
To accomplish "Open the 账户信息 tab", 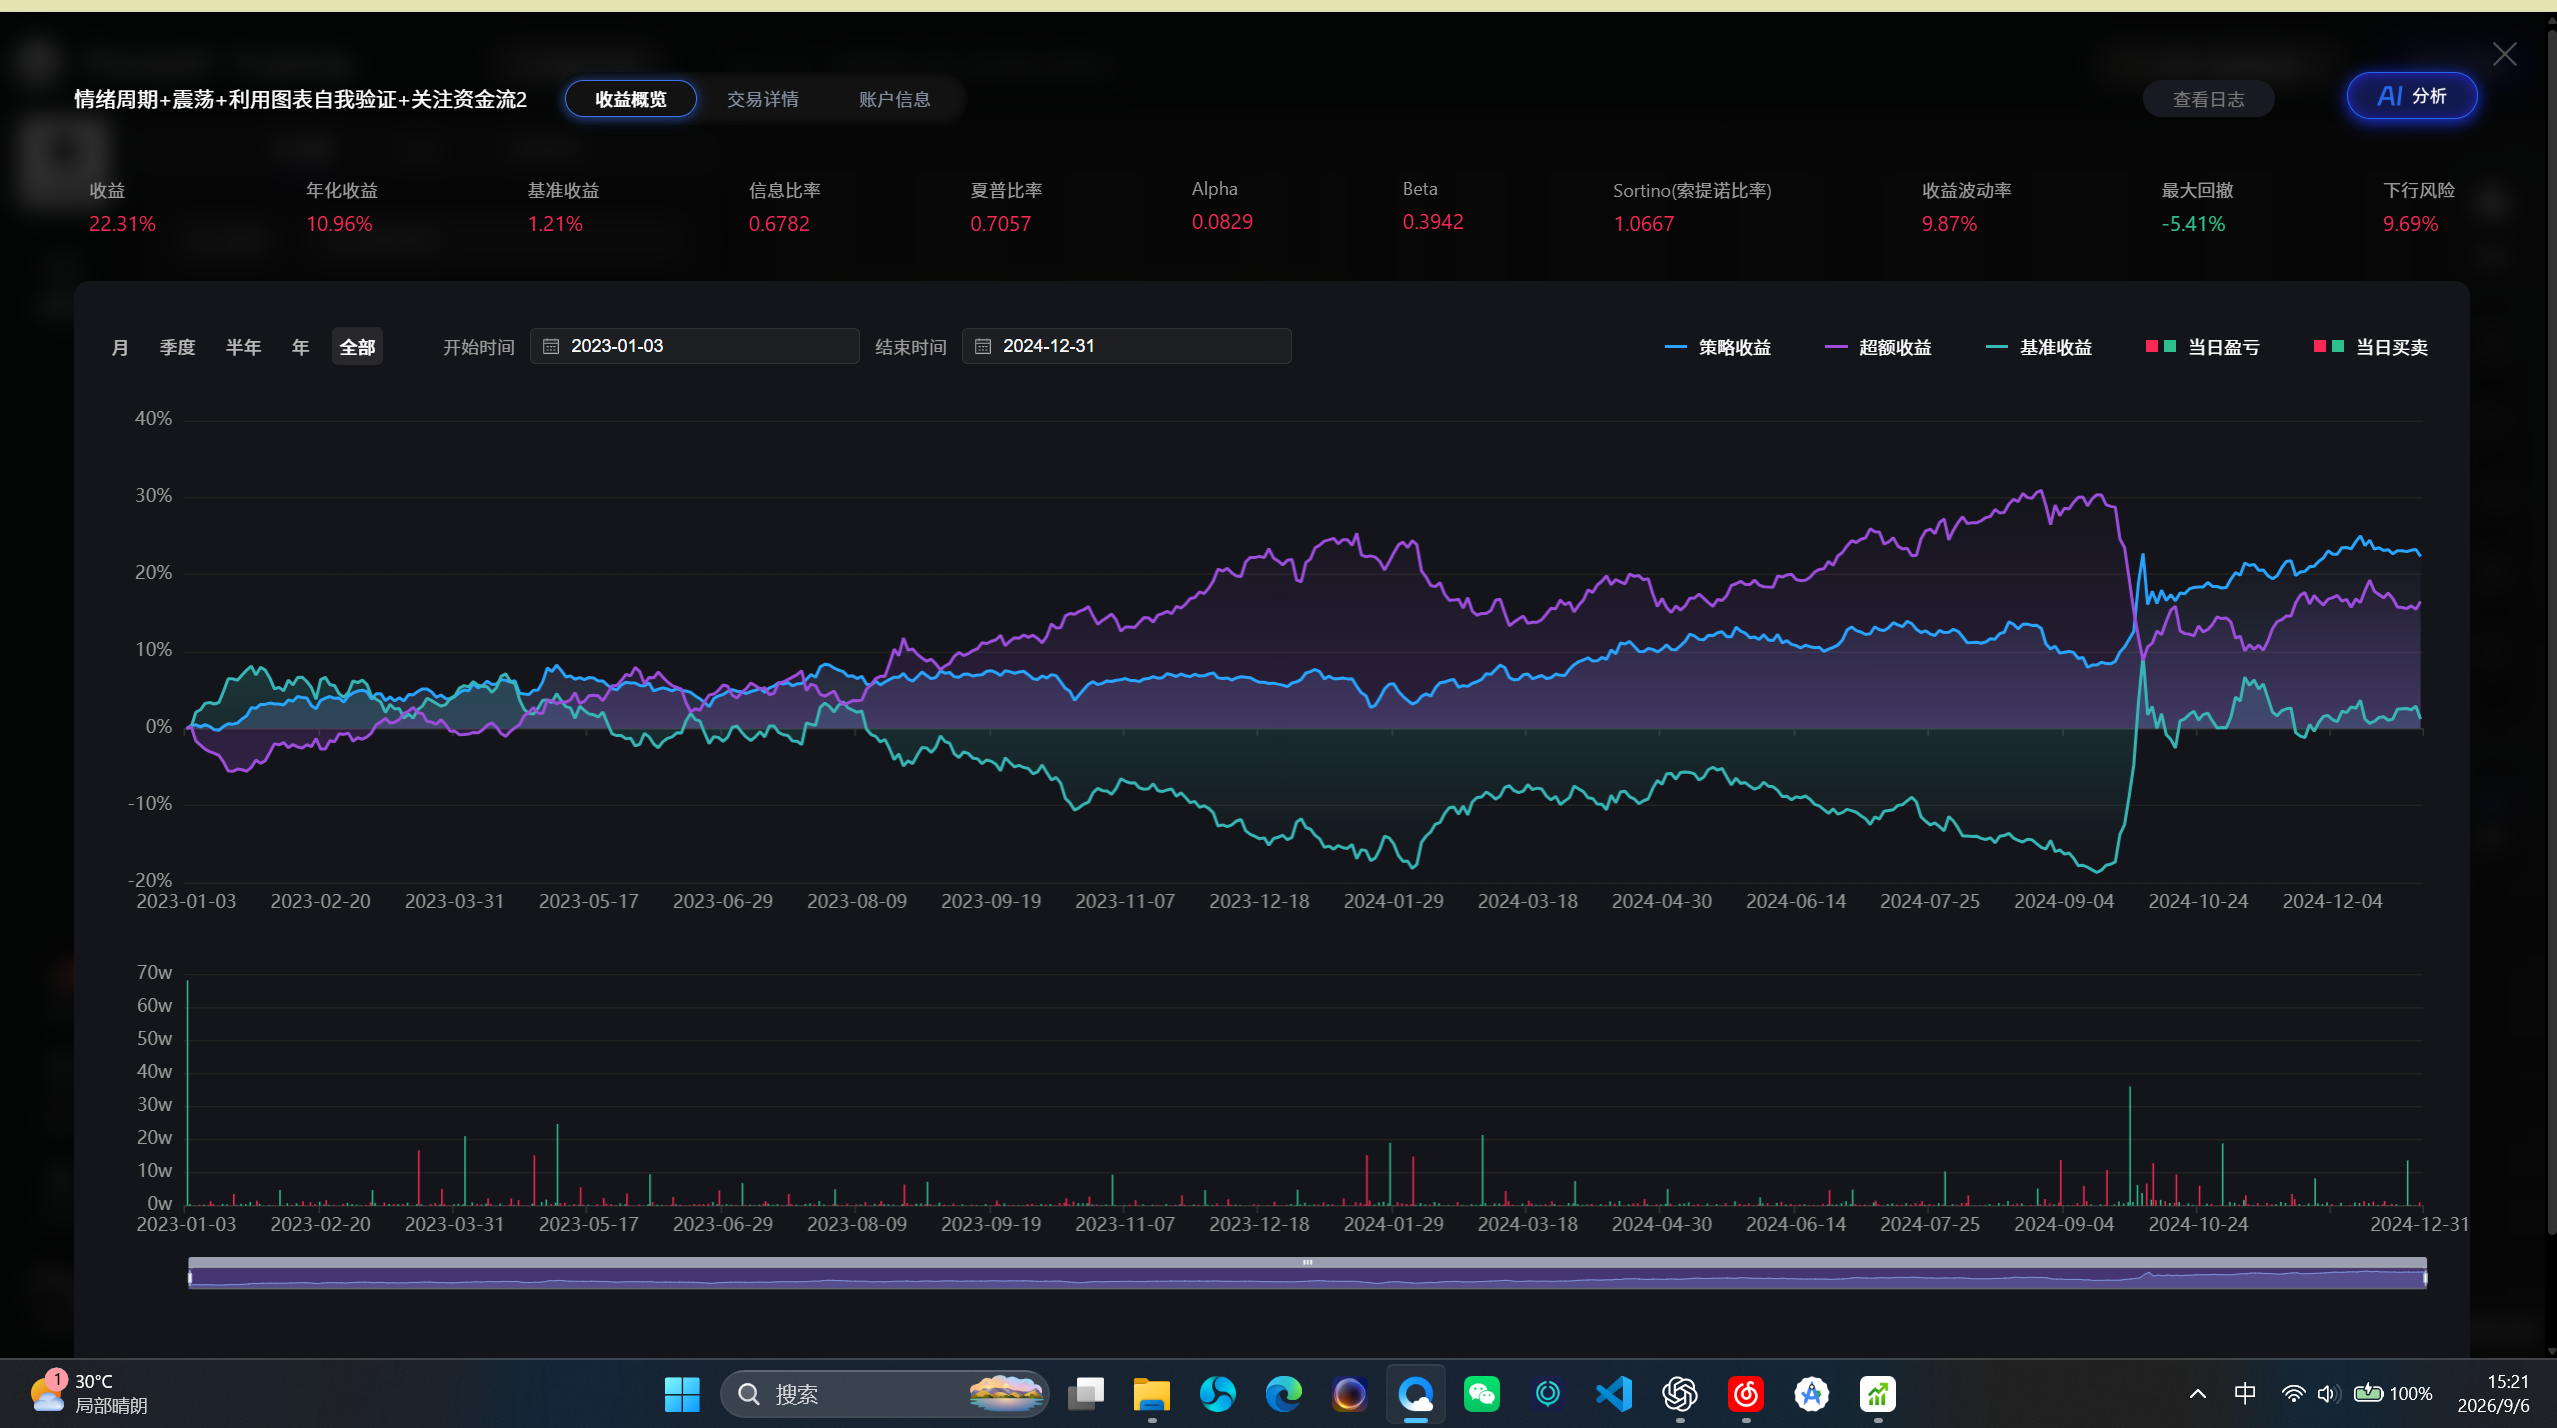I will tap(894, 99).
